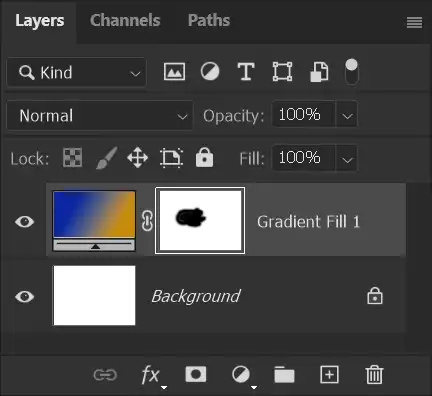Filter for pixel layers

[174, 72]
